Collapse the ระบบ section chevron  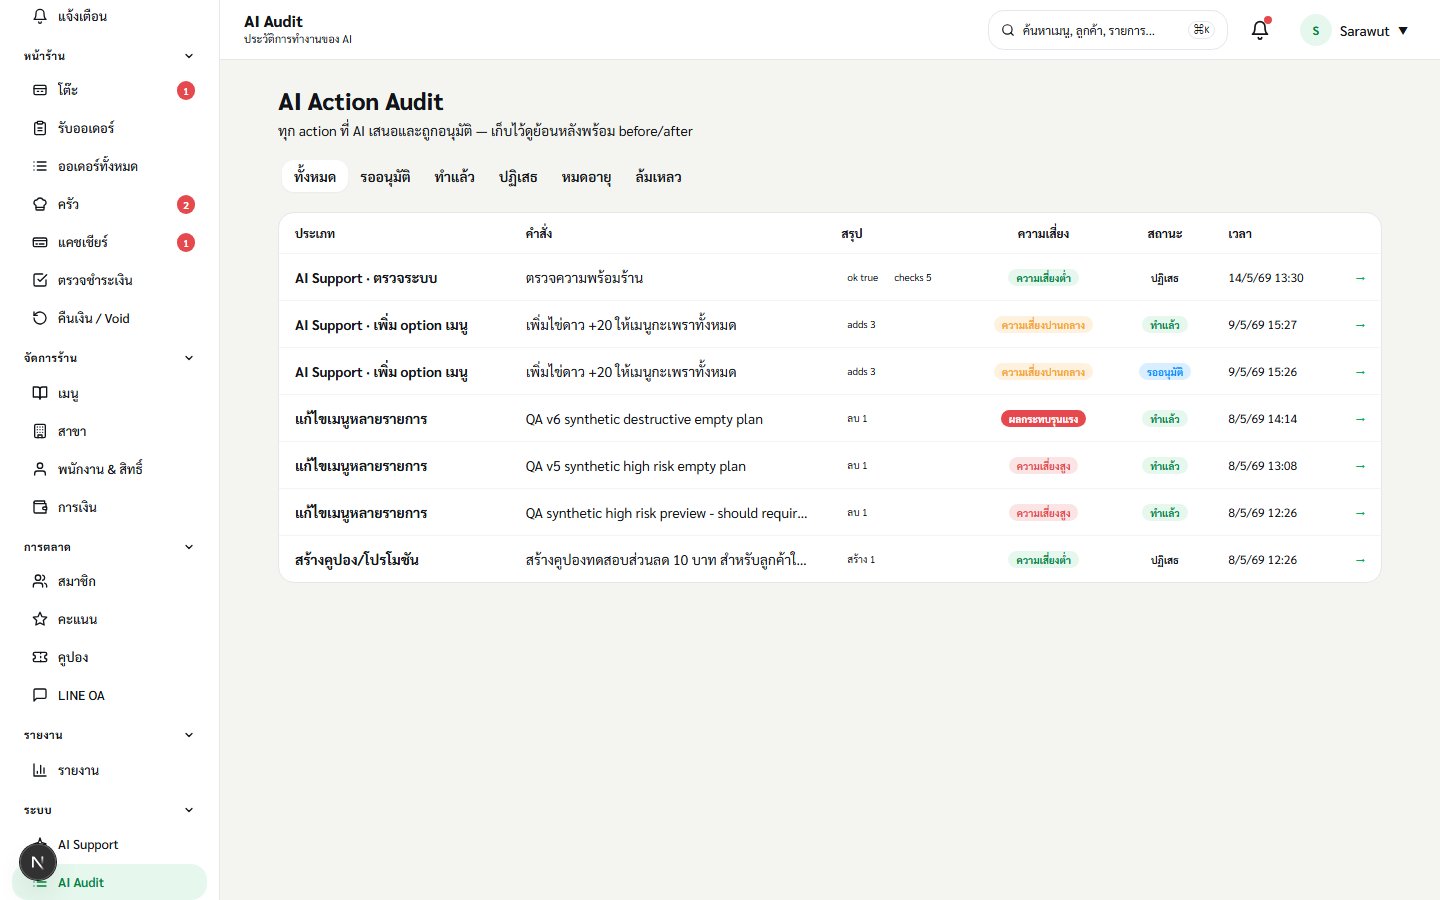click(x=189, y=810)
